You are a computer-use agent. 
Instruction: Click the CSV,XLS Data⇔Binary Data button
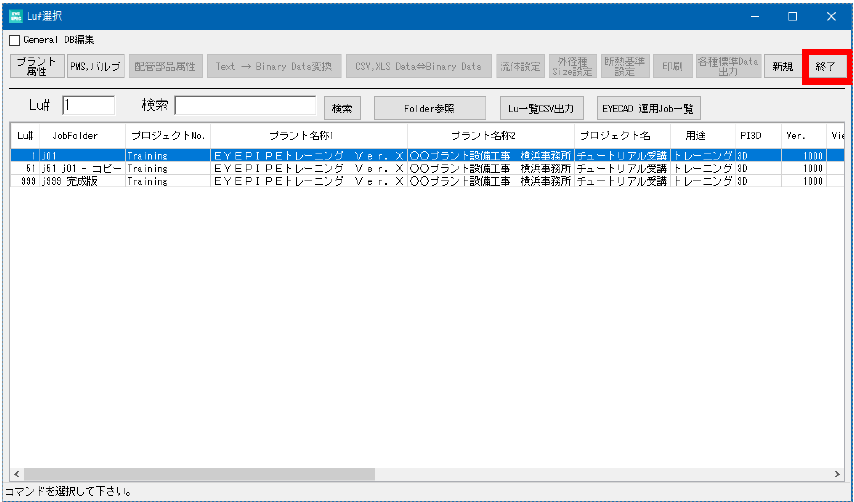tap(418, 66)
